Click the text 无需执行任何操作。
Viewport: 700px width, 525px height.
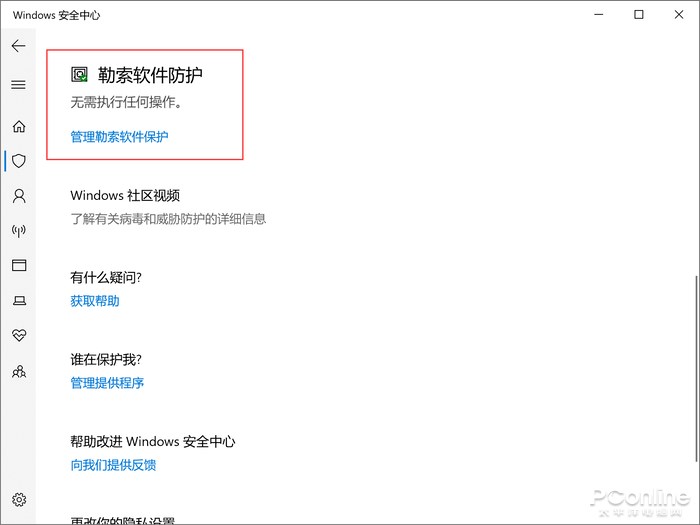point(126,102)
